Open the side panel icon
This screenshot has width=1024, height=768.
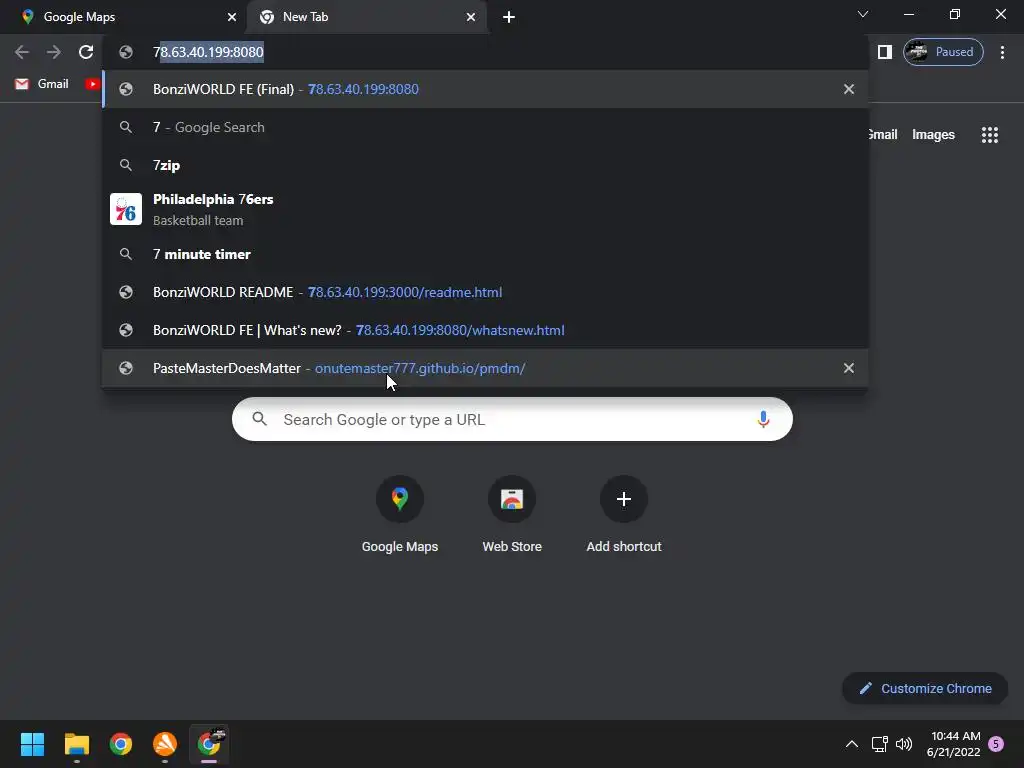click(x=884, y=52)
